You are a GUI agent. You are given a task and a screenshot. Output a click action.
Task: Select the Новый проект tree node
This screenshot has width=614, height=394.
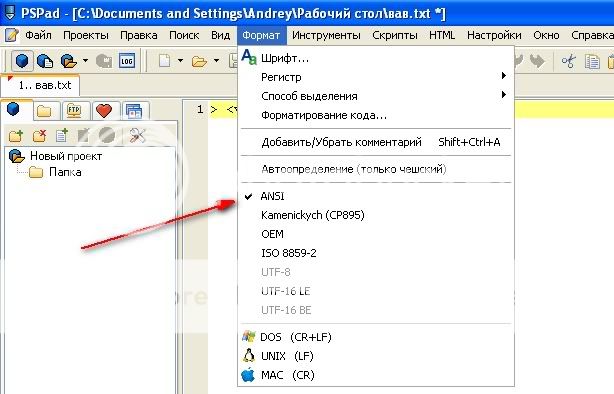pos(66,156)
